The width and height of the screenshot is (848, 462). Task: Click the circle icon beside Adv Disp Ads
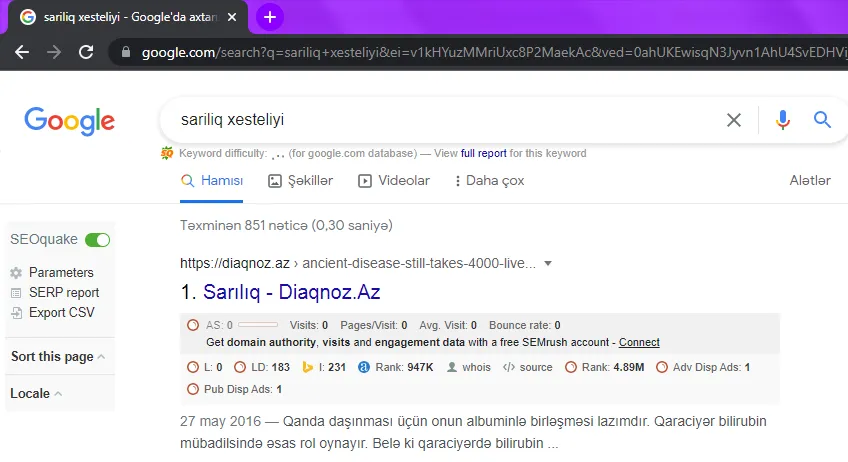(x=661, y=367)
